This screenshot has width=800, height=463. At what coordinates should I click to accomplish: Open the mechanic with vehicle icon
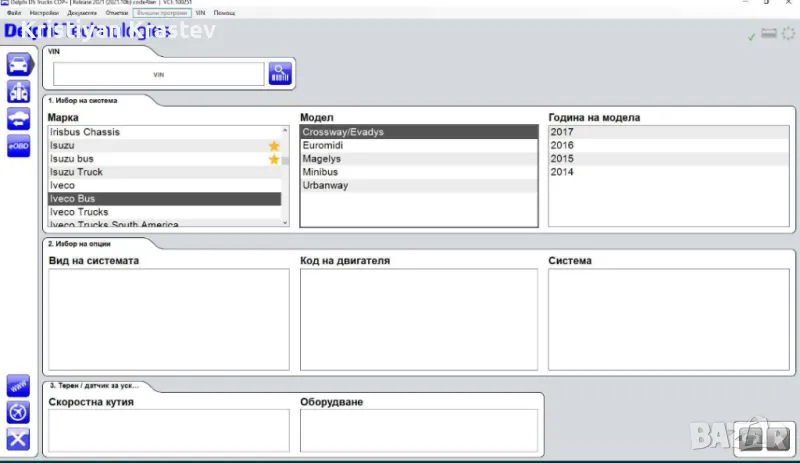tap(18, 92)
